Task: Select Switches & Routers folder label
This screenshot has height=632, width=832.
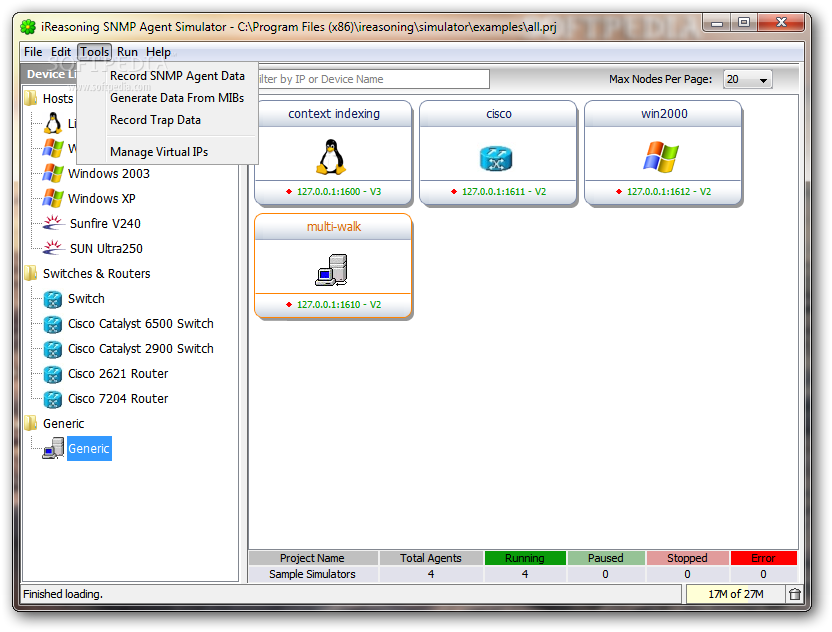Action: click(97, 273)
